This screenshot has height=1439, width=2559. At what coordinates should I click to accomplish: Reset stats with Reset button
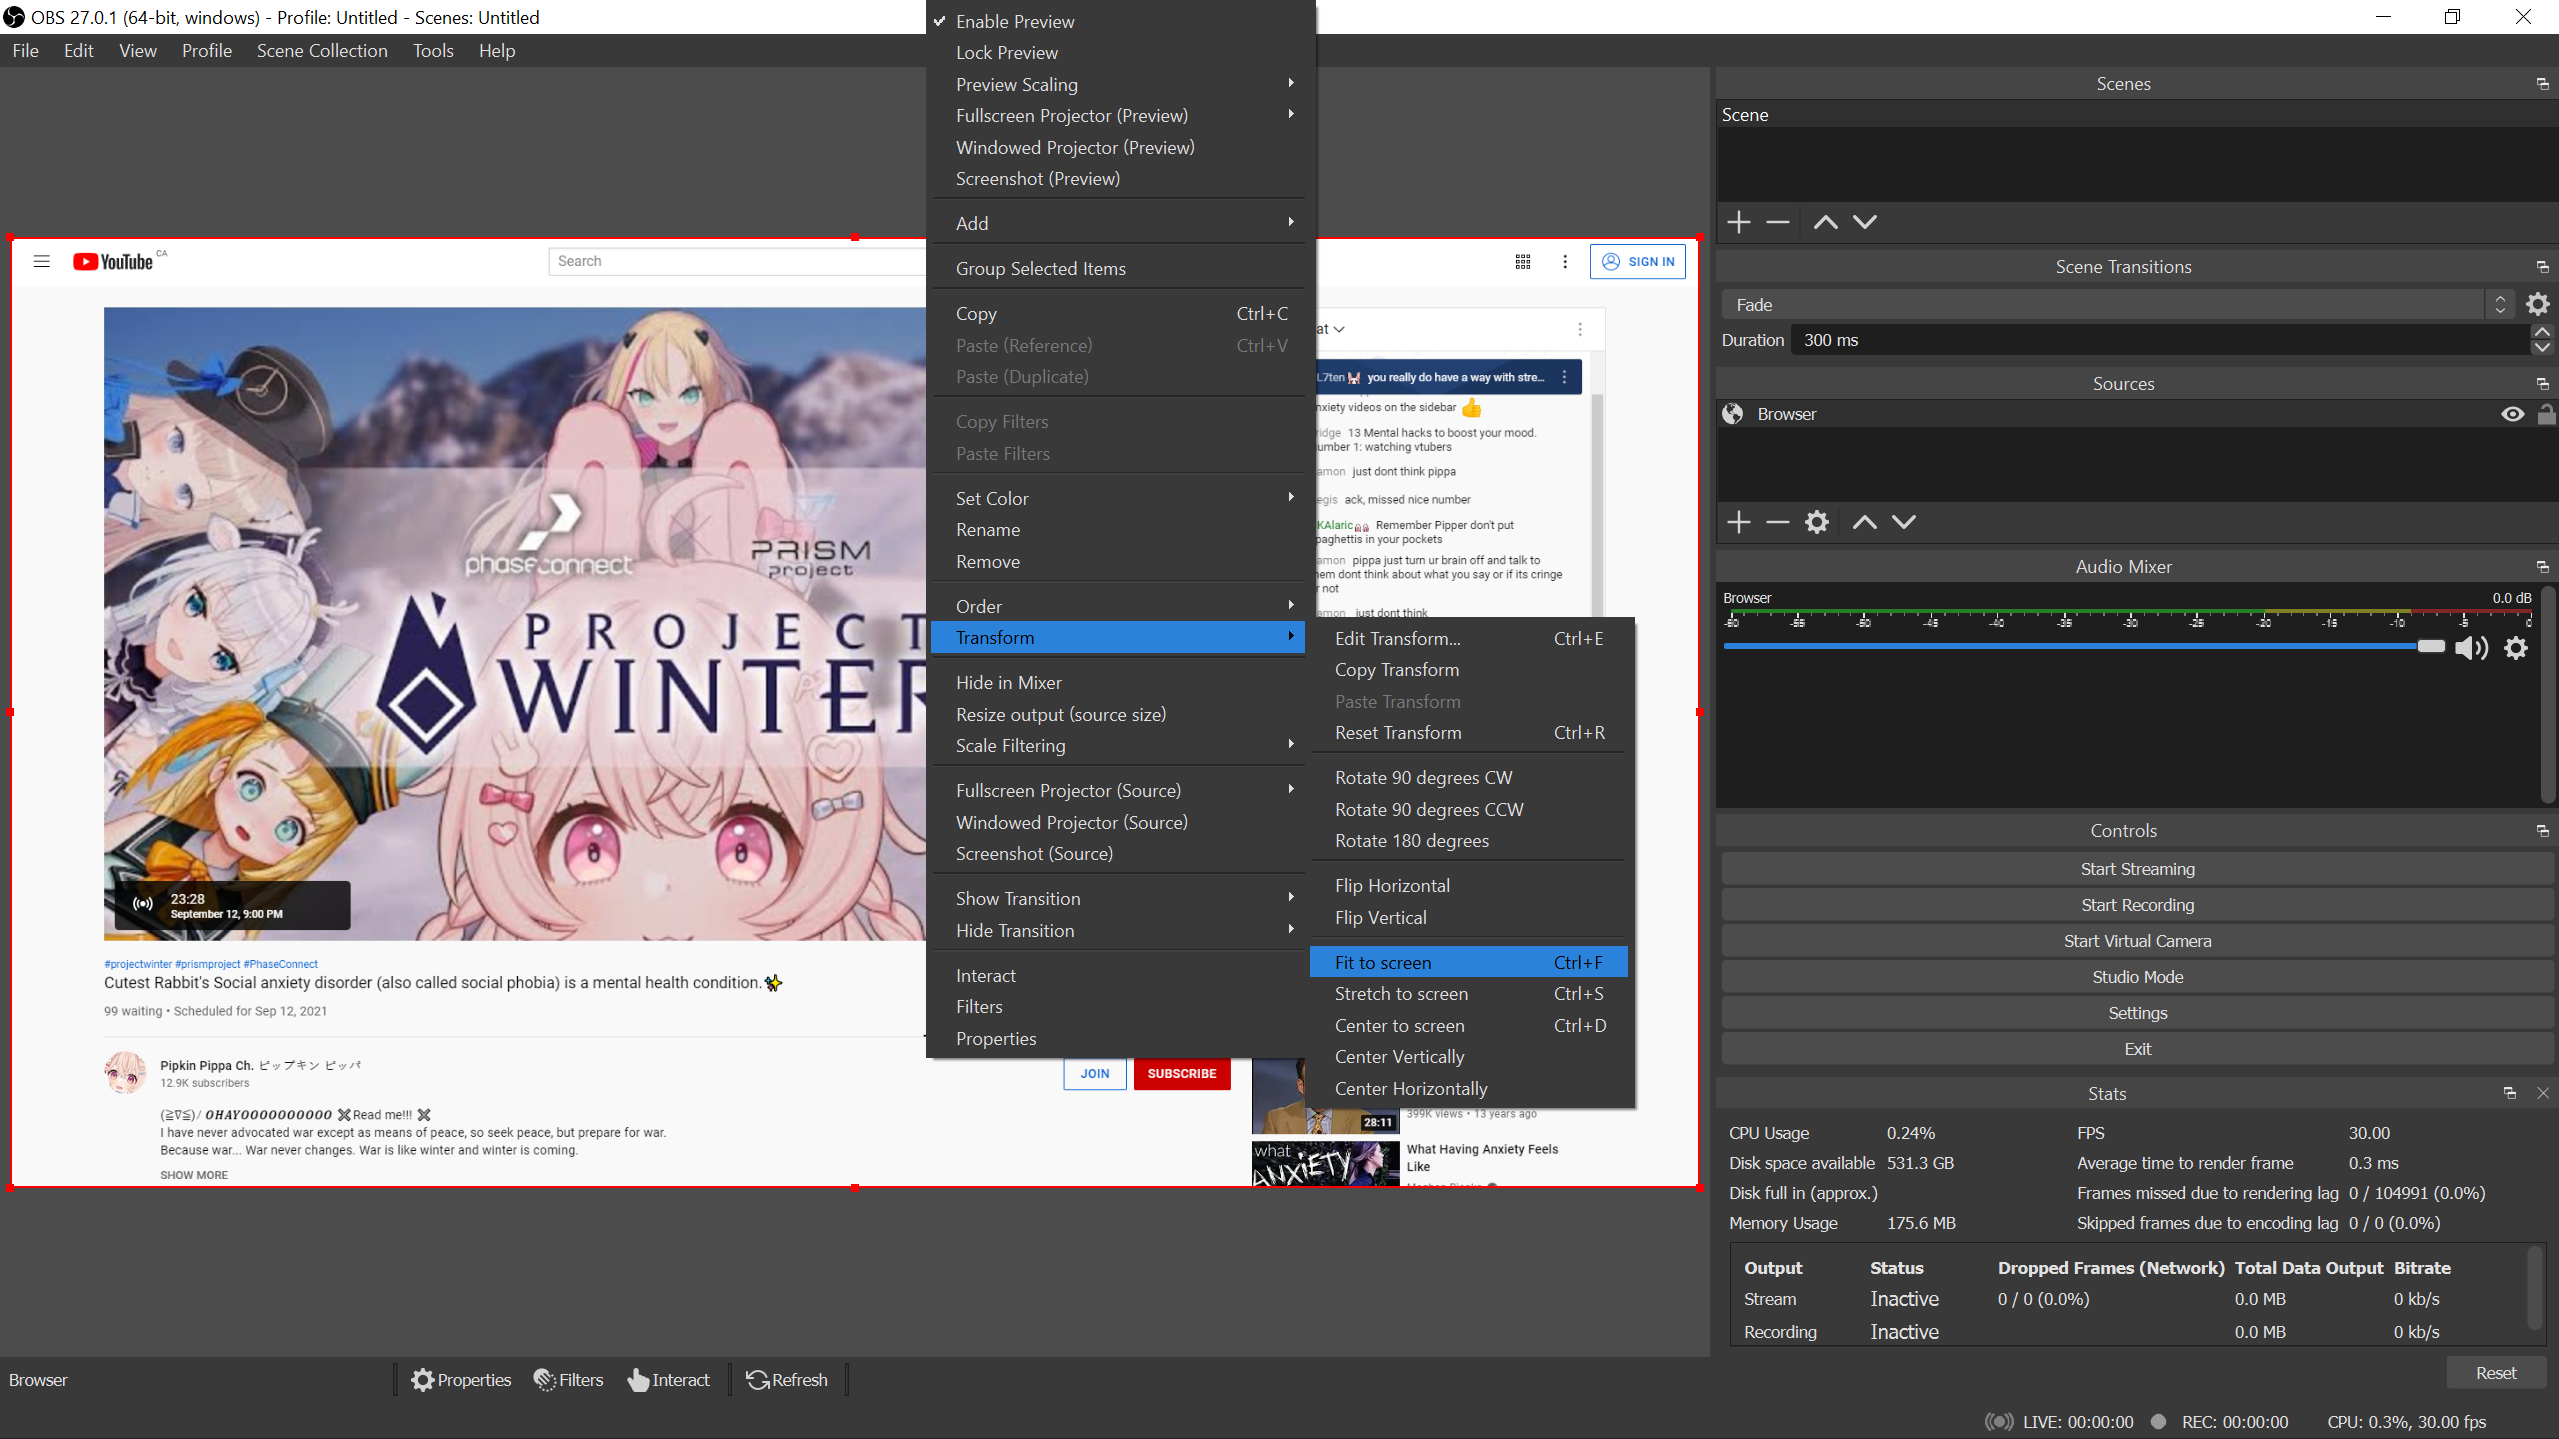pos(2495,1373)
